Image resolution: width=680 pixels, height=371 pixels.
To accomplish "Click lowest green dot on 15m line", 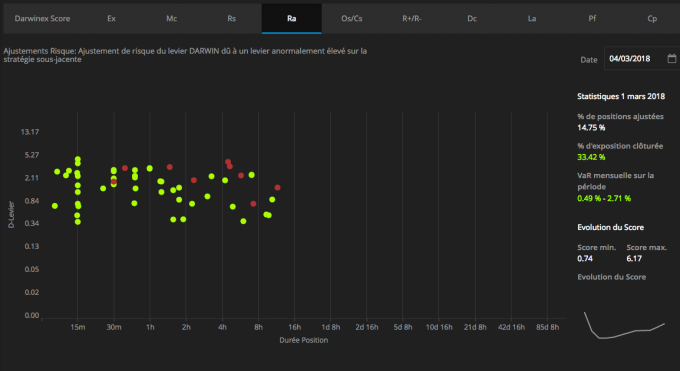I will (x=78, y=222).
